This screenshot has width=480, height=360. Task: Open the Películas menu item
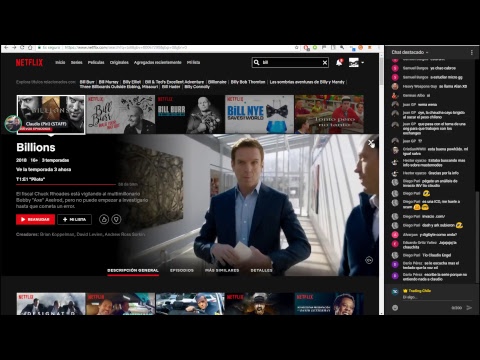click(96, 62)
